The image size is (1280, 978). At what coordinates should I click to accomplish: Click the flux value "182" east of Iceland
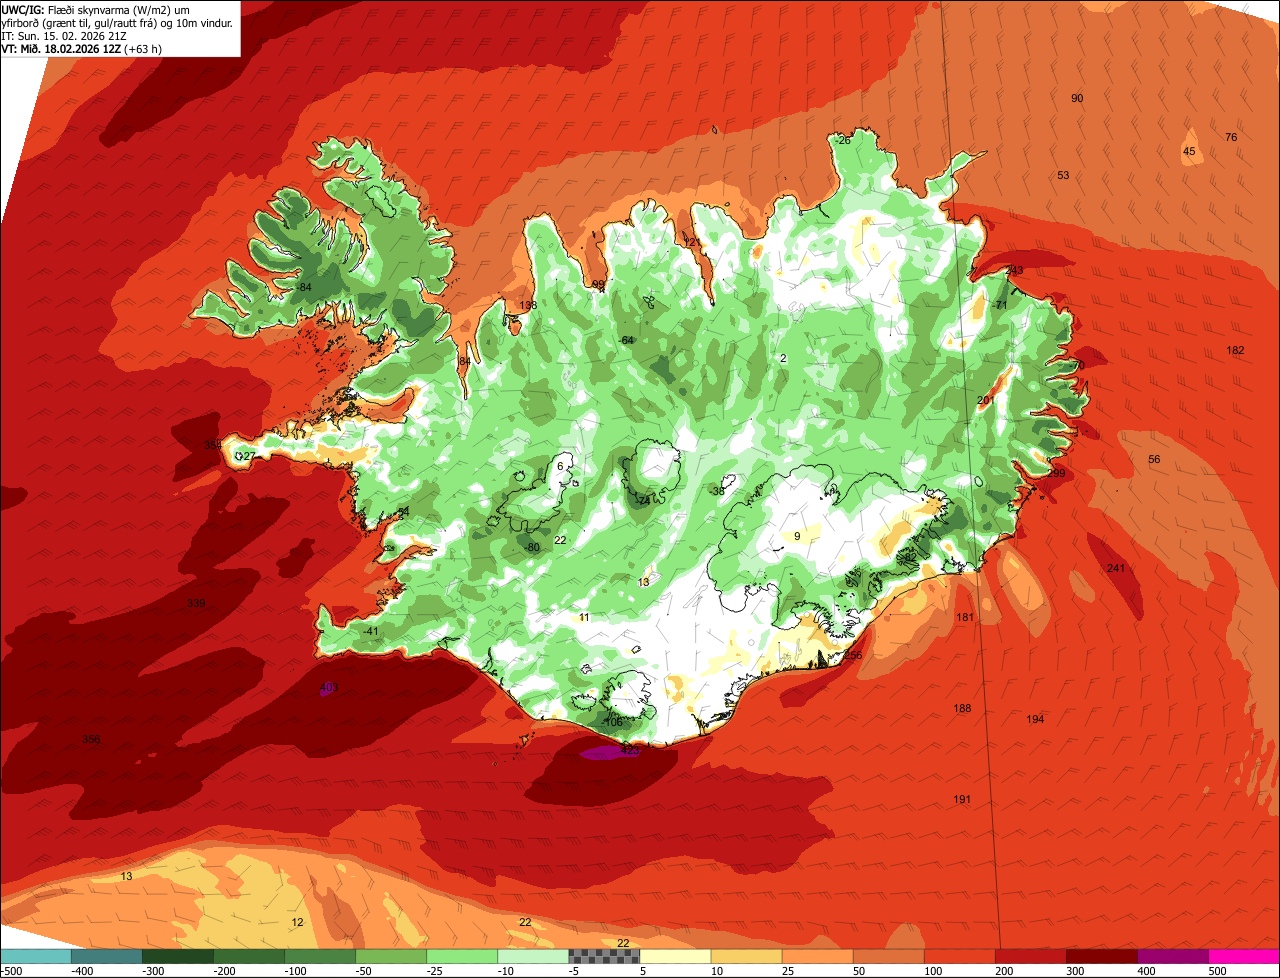tap(1236, 350)
